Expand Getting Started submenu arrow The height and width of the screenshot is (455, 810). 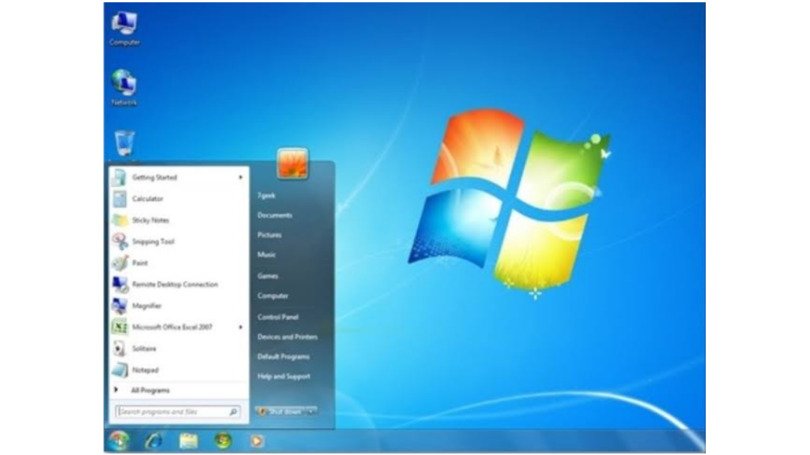(240, 177)
